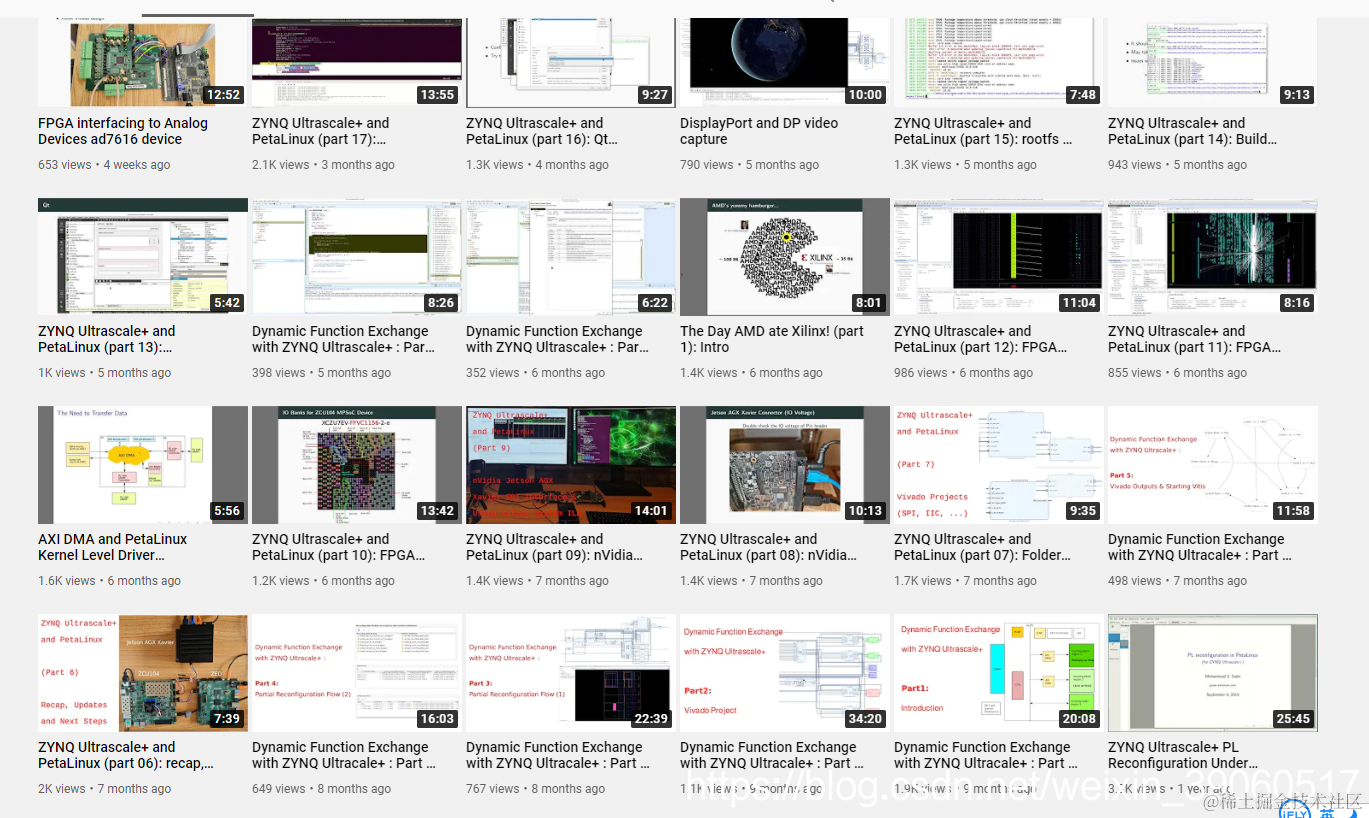Screen dimensions: 1369x818
Task: Click '790 views • 5 months ago' text
Action: (x=749, y=165)
